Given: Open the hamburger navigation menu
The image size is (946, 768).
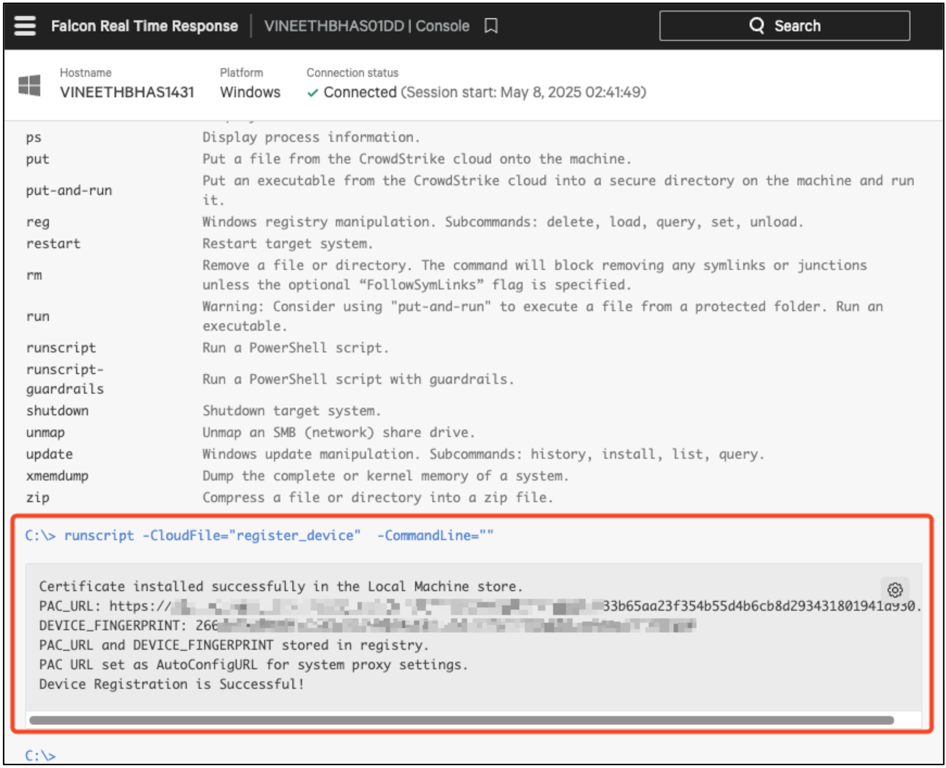Looking at the screenshot, I should [x=25, y=26].
